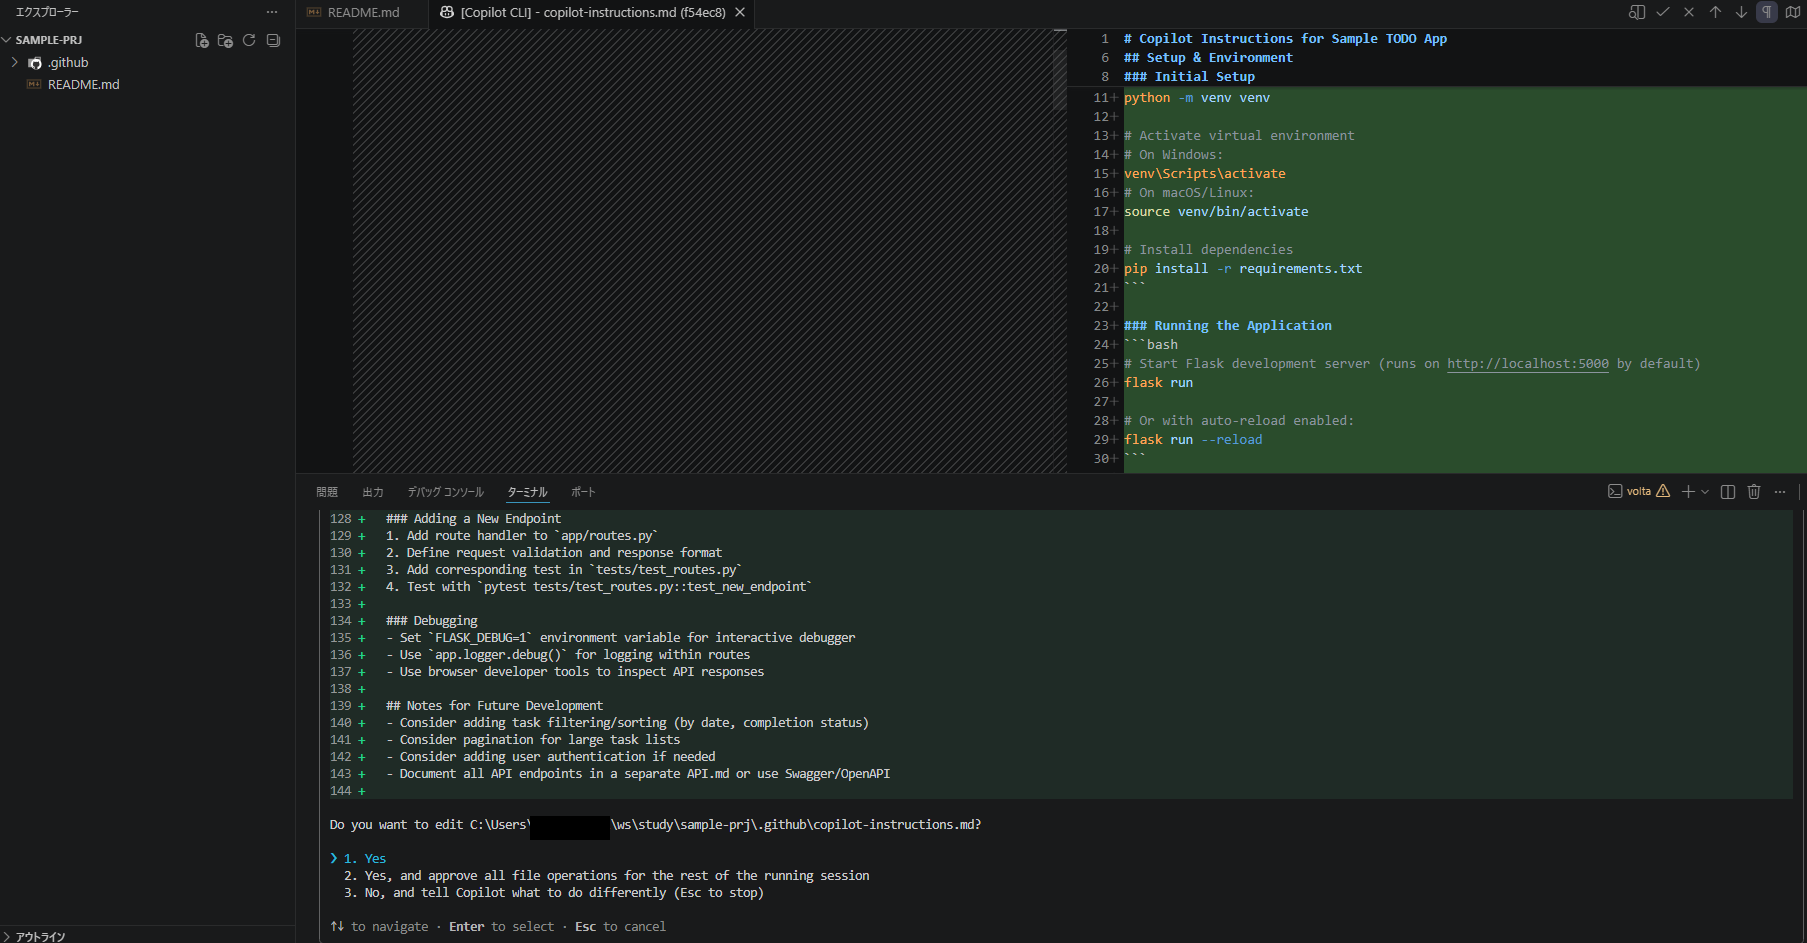Click the Copilot icon on diff tab
Viewport: 1807px width, 943px height.
point(447,12)
